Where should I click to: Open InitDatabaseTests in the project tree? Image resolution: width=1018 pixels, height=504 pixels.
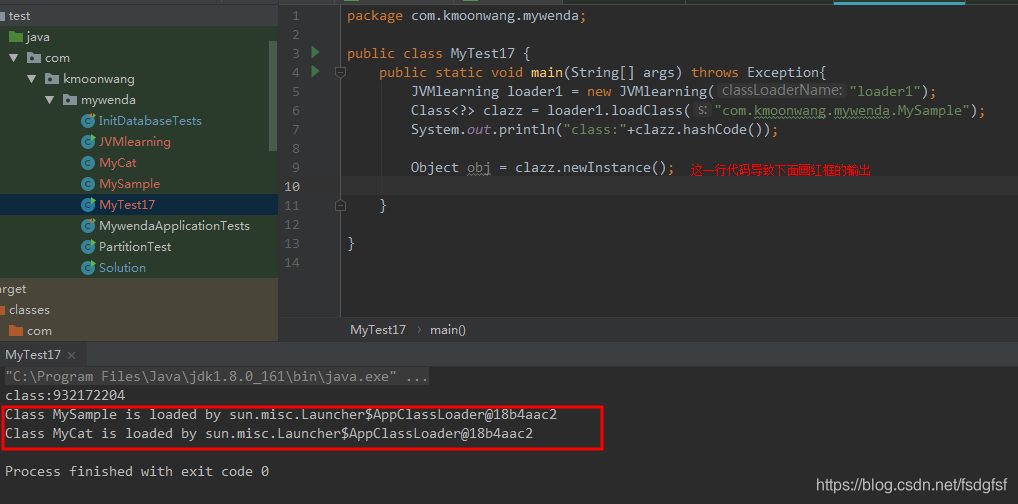click(x=150, y=121)
